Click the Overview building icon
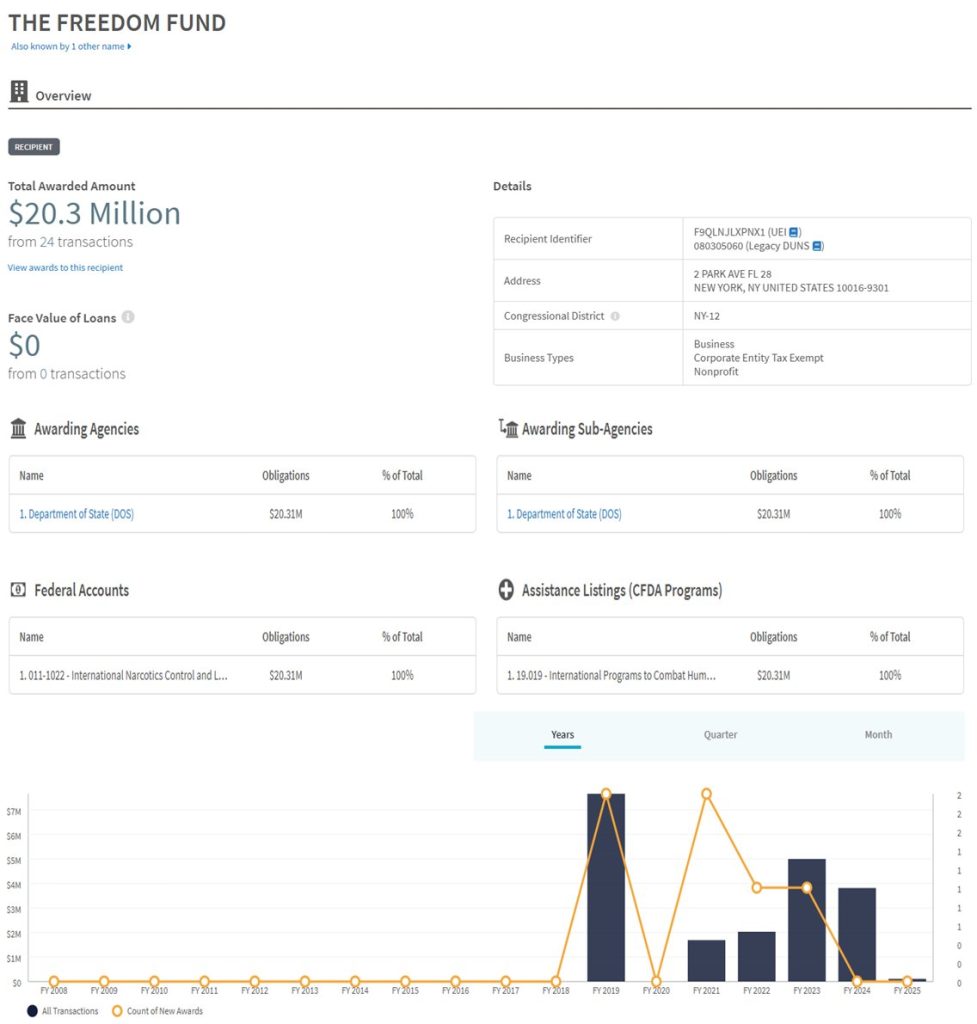Image resolution: width=977 pixels, height=1024 pixels. tap(18, 93)
